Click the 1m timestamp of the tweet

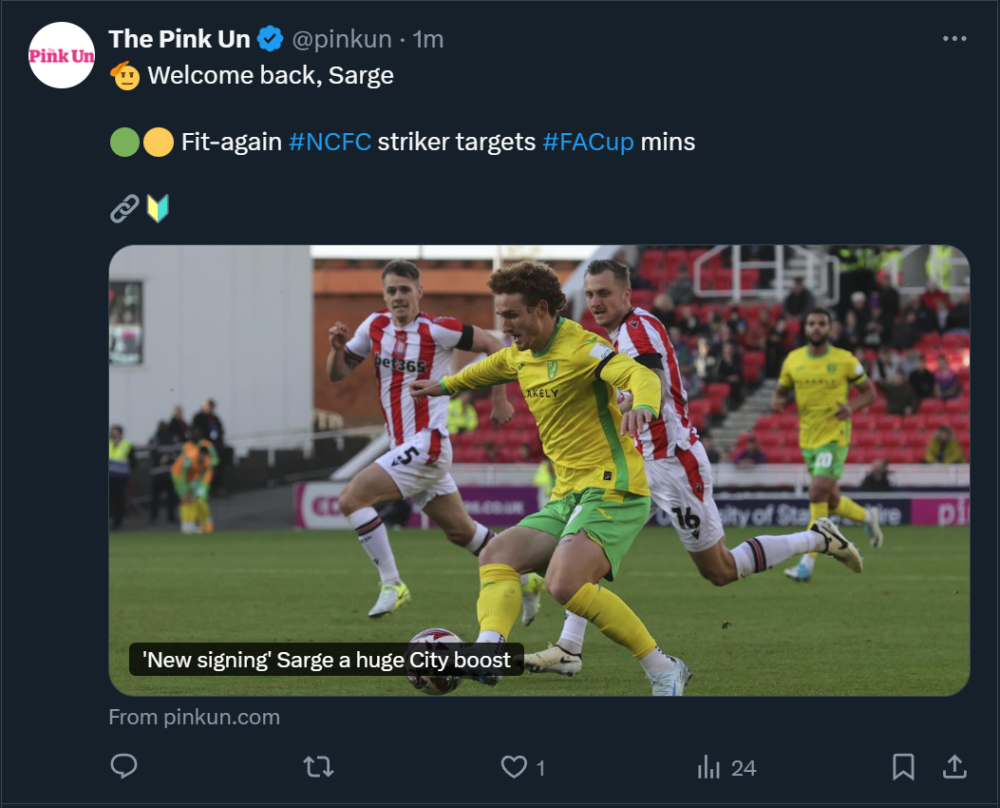coord(429,39)
